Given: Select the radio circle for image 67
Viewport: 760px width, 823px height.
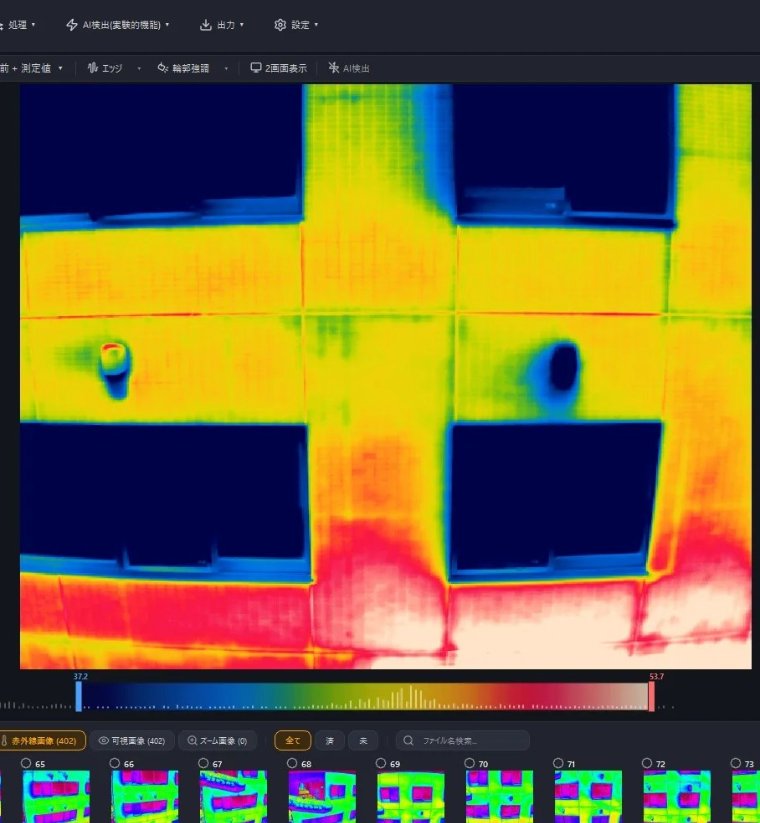Looking at the screenshot, I should pos(203,763).
